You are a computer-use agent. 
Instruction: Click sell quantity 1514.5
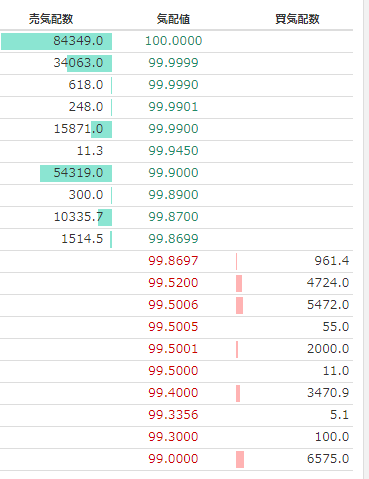click(x=82, y=239)
